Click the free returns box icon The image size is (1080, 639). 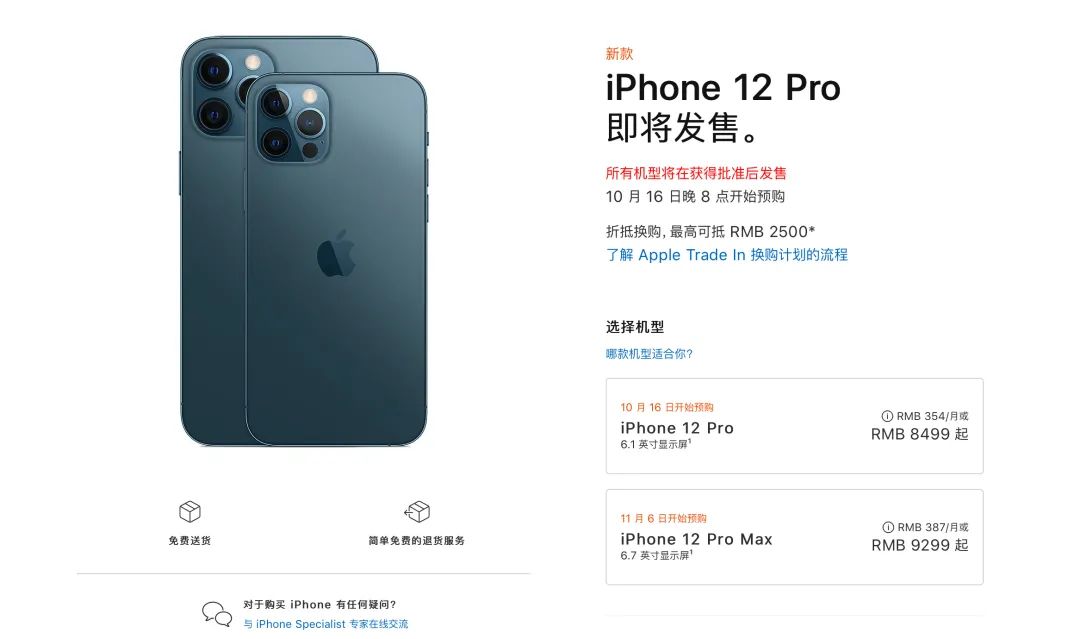click(x=417, y=512)
